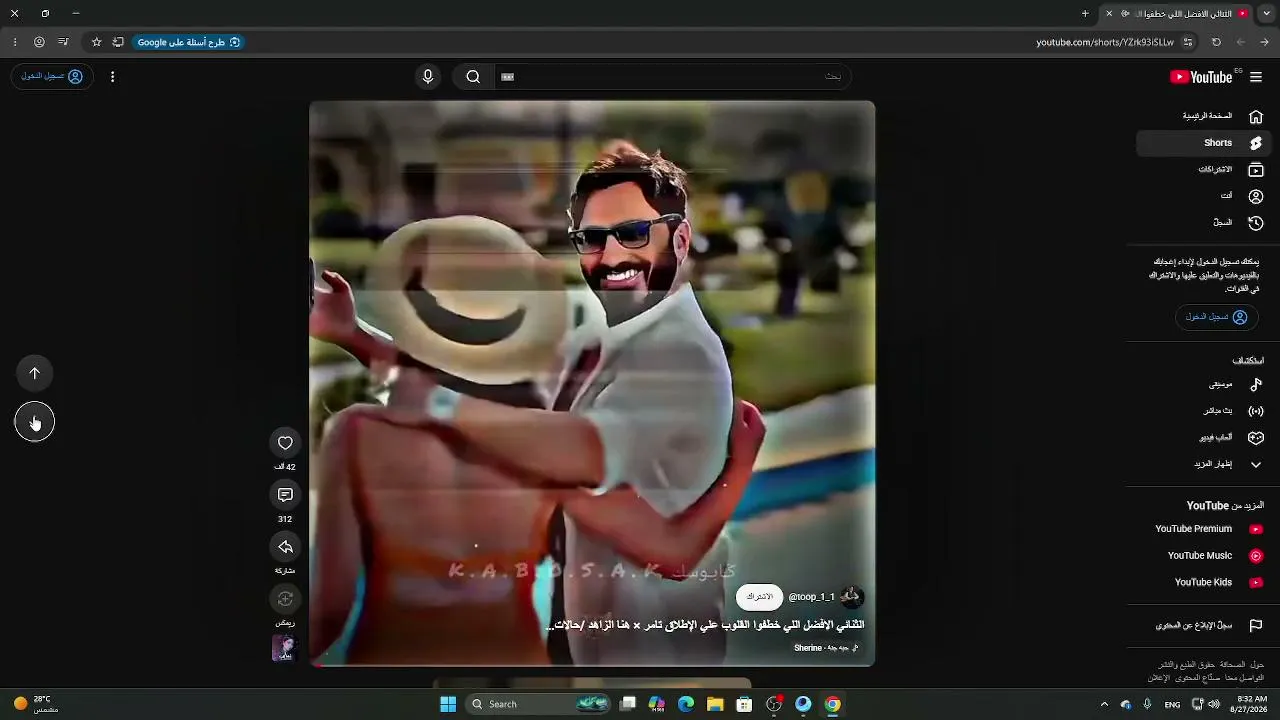Show hidden system tray icons

1104,704
